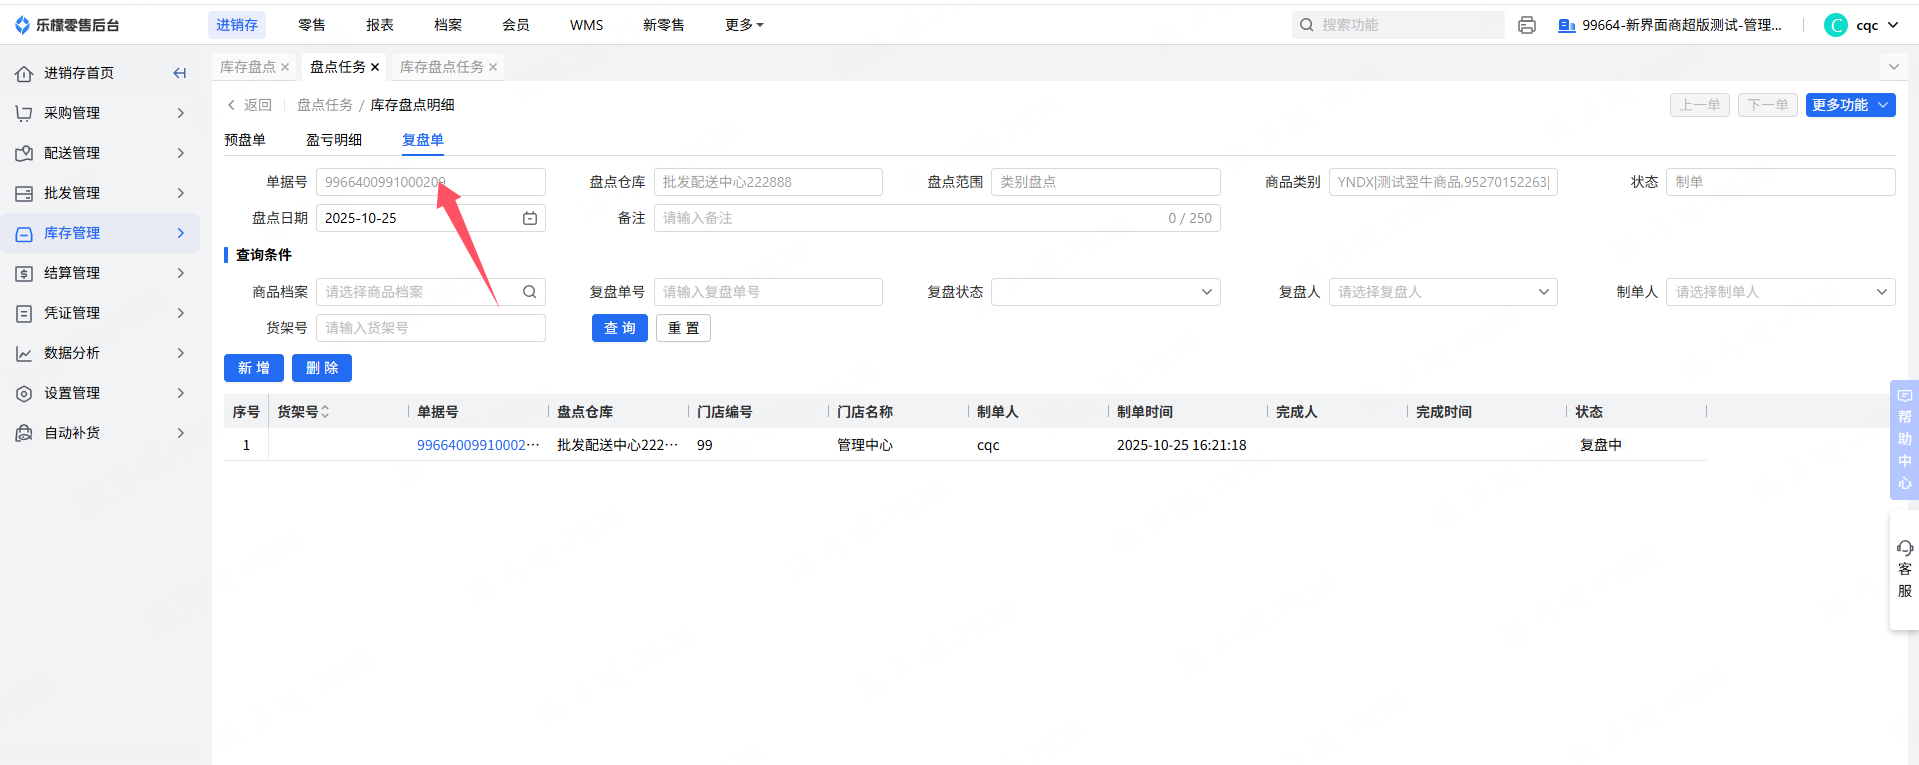Open the calendar picker for 盘点日期
This screenshot has height=765, width=1919.
(530, 218)
